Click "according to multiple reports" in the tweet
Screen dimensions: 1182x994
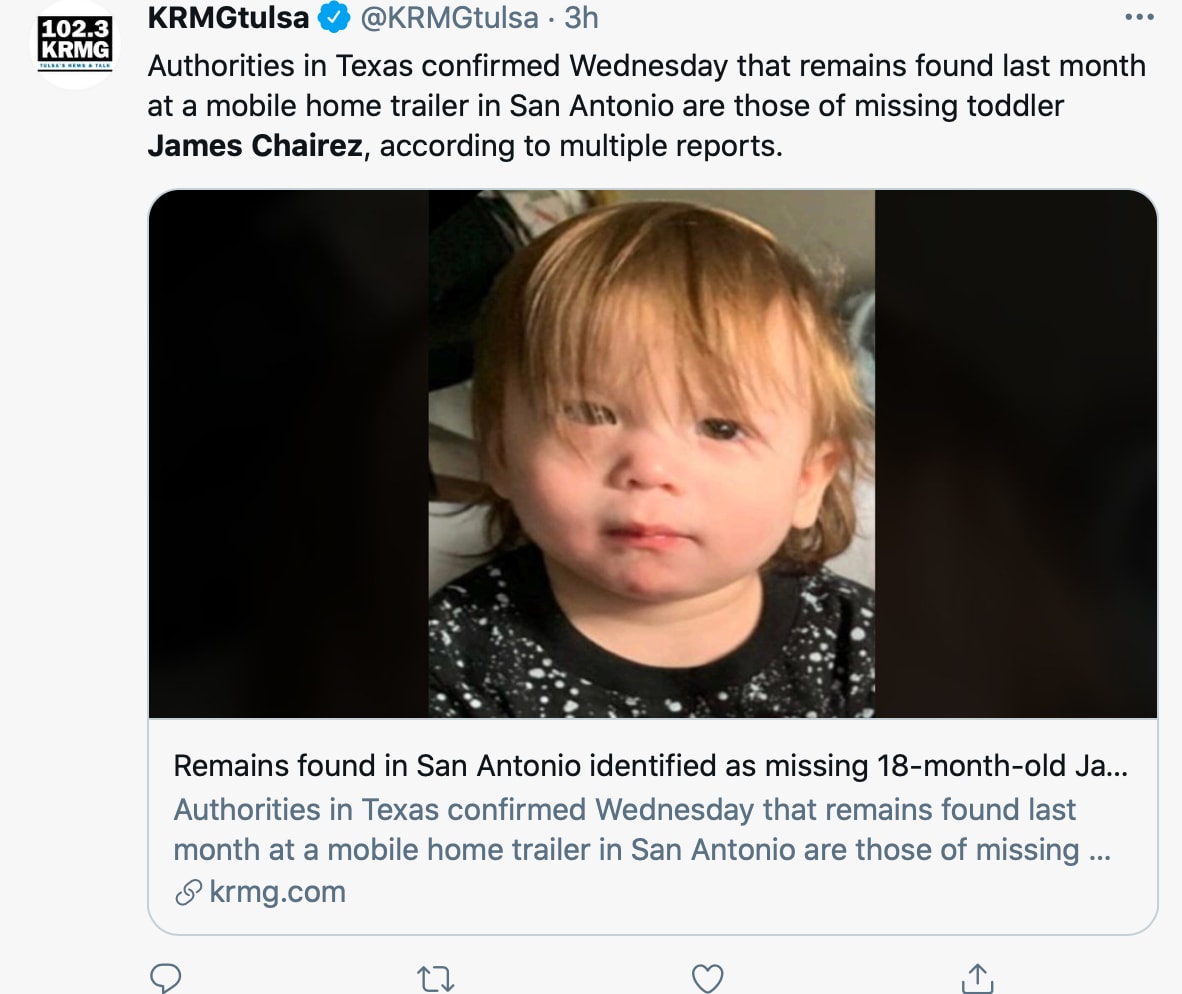point(580,146)
